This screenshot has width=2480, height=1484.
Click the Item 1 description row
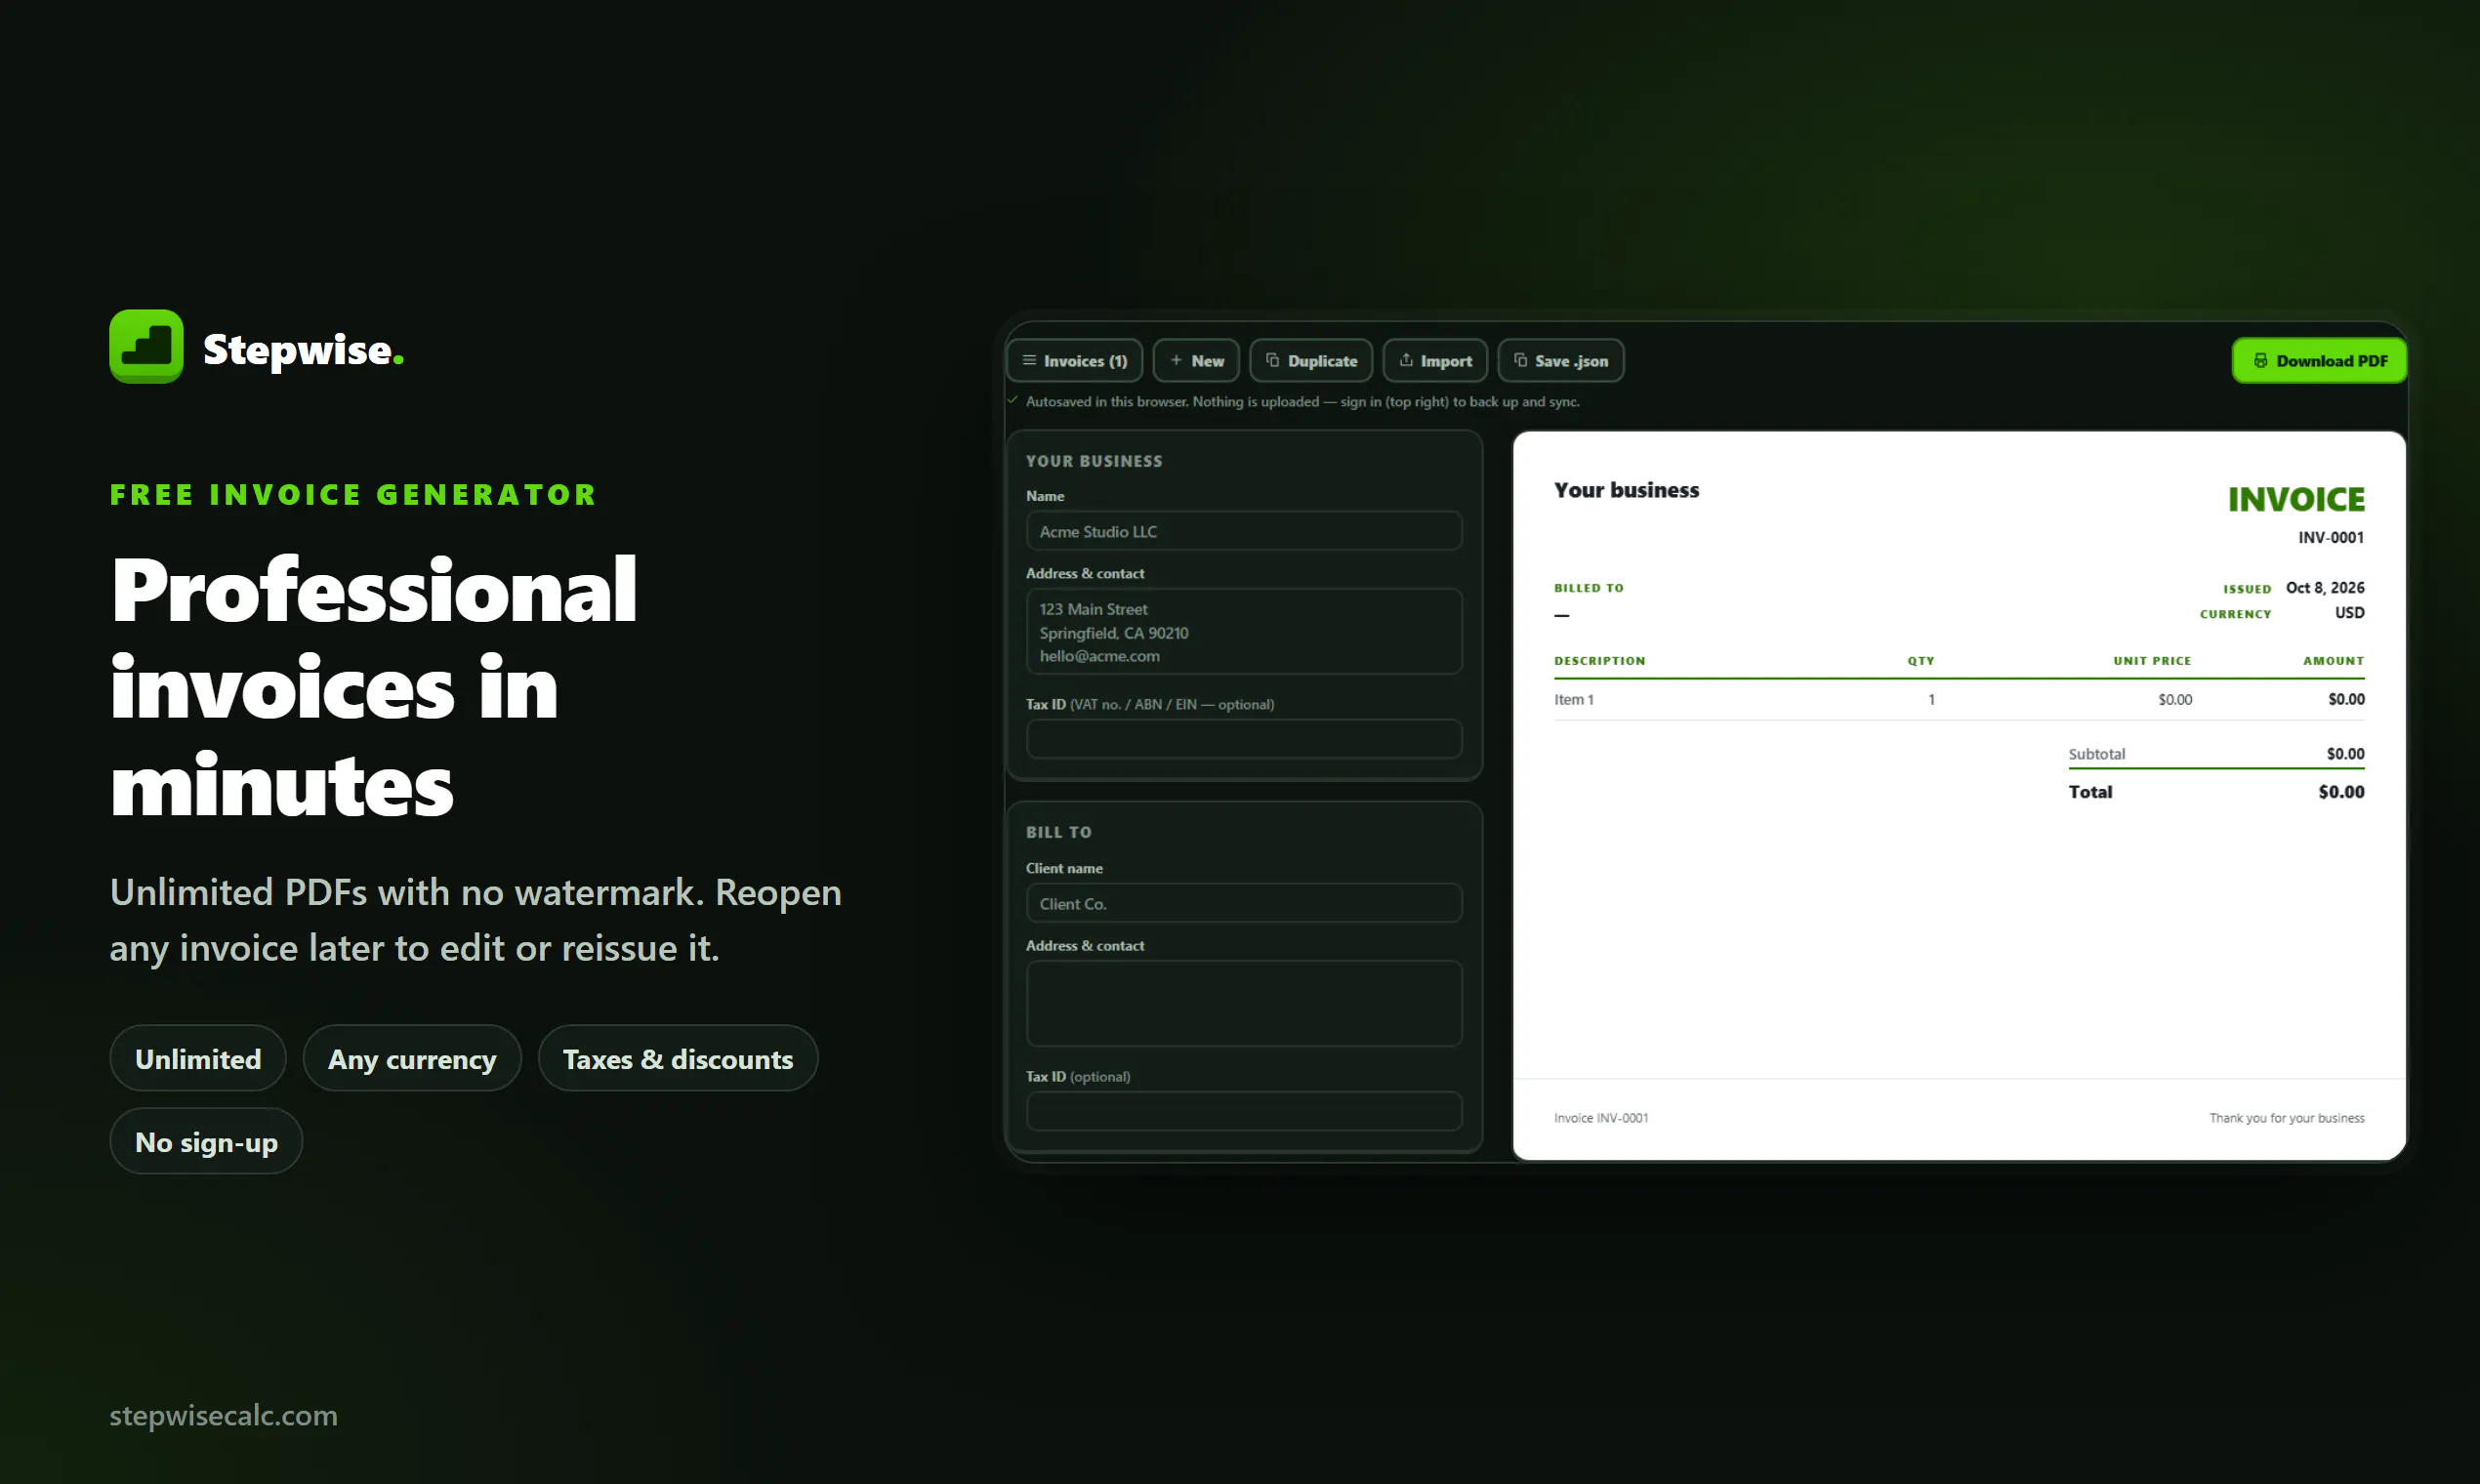pyautogui.click(x=1959, y=699)
